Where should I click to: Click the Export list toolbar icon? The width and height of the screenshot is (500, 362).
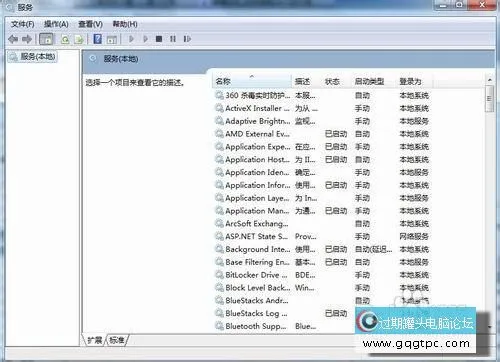tap(79, 39)
